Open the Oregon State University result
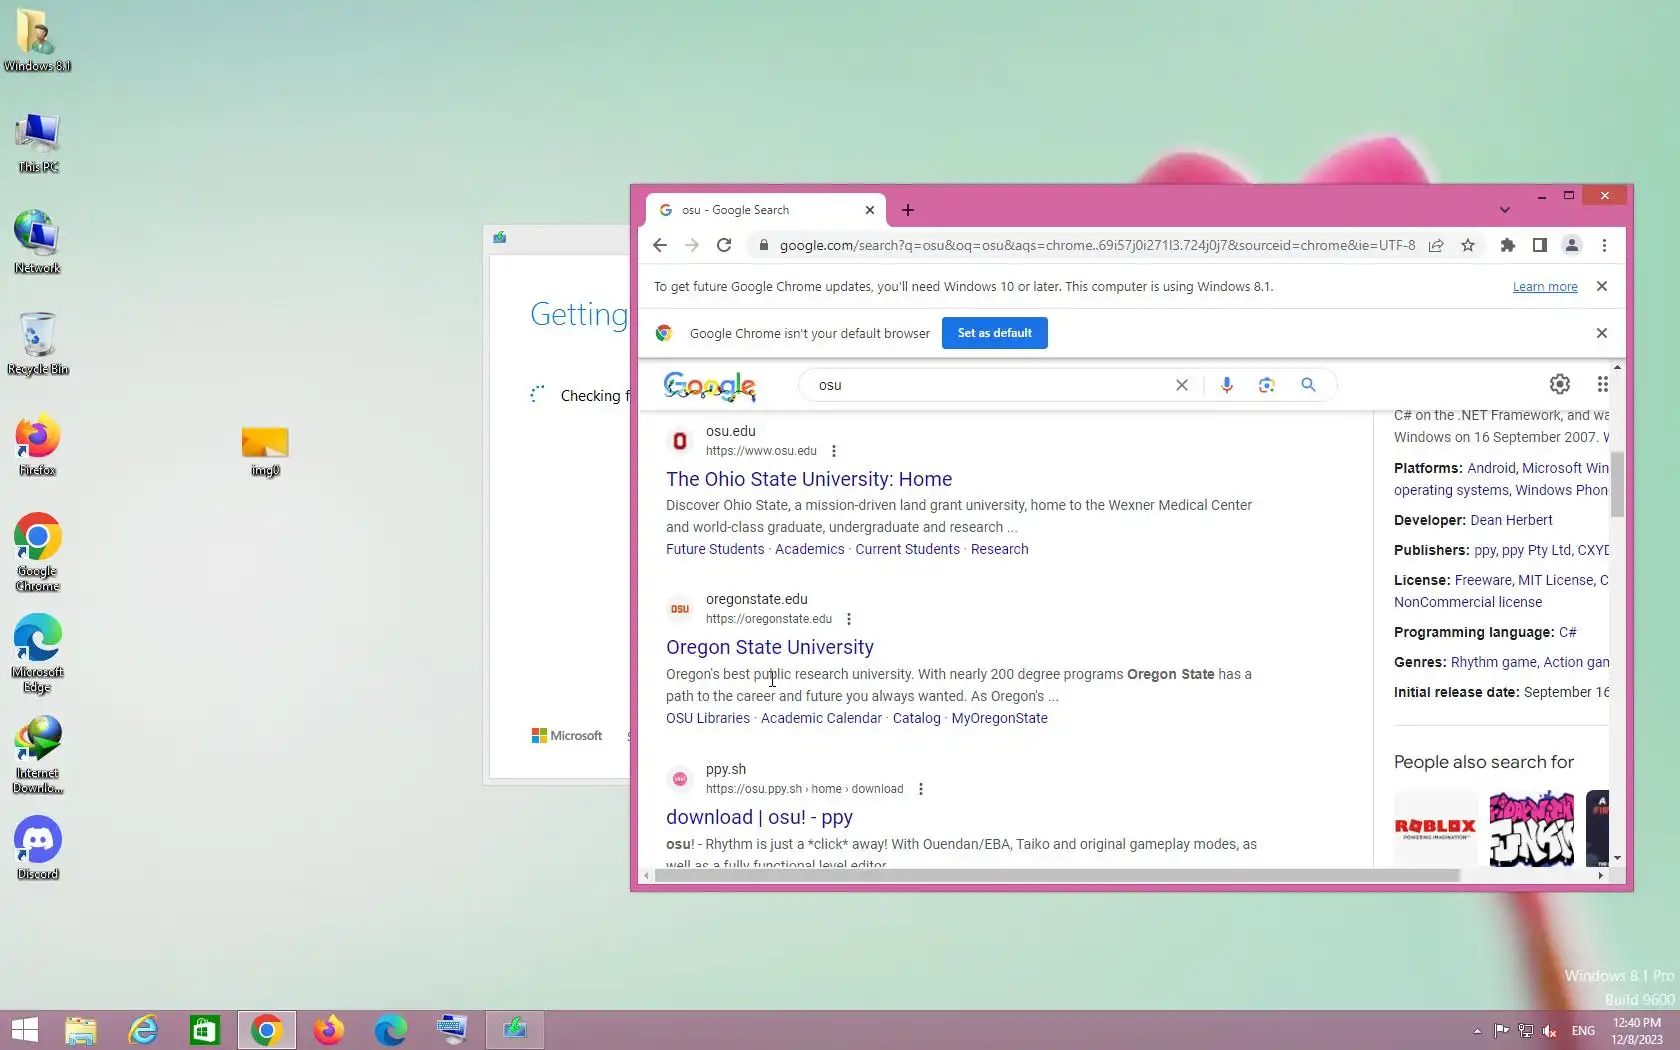 click(x=770, y=647)
